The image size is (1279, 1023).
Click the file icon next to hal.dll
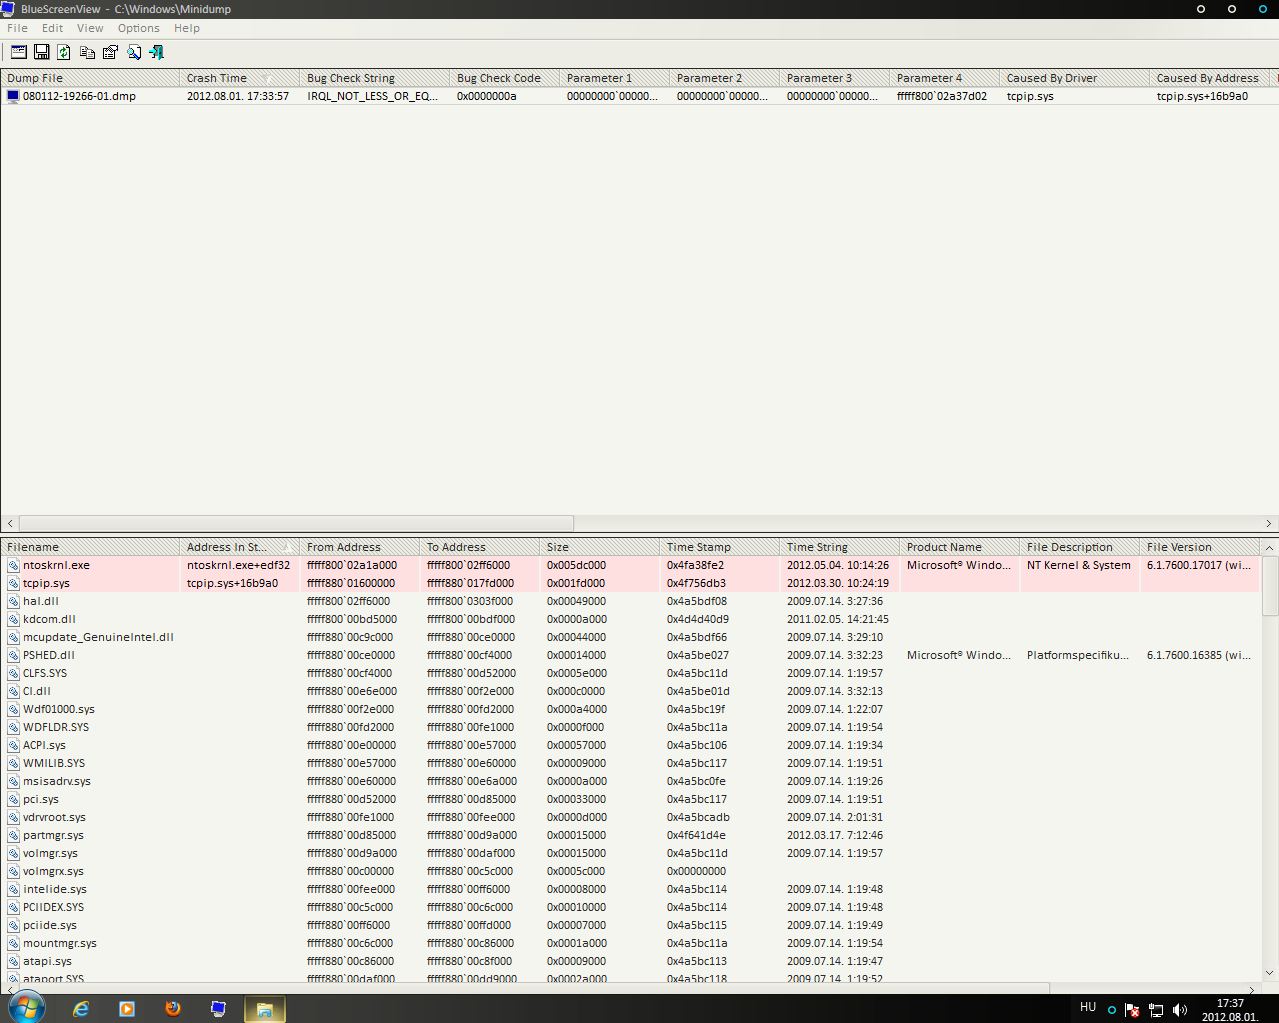(x=13, y=601)
